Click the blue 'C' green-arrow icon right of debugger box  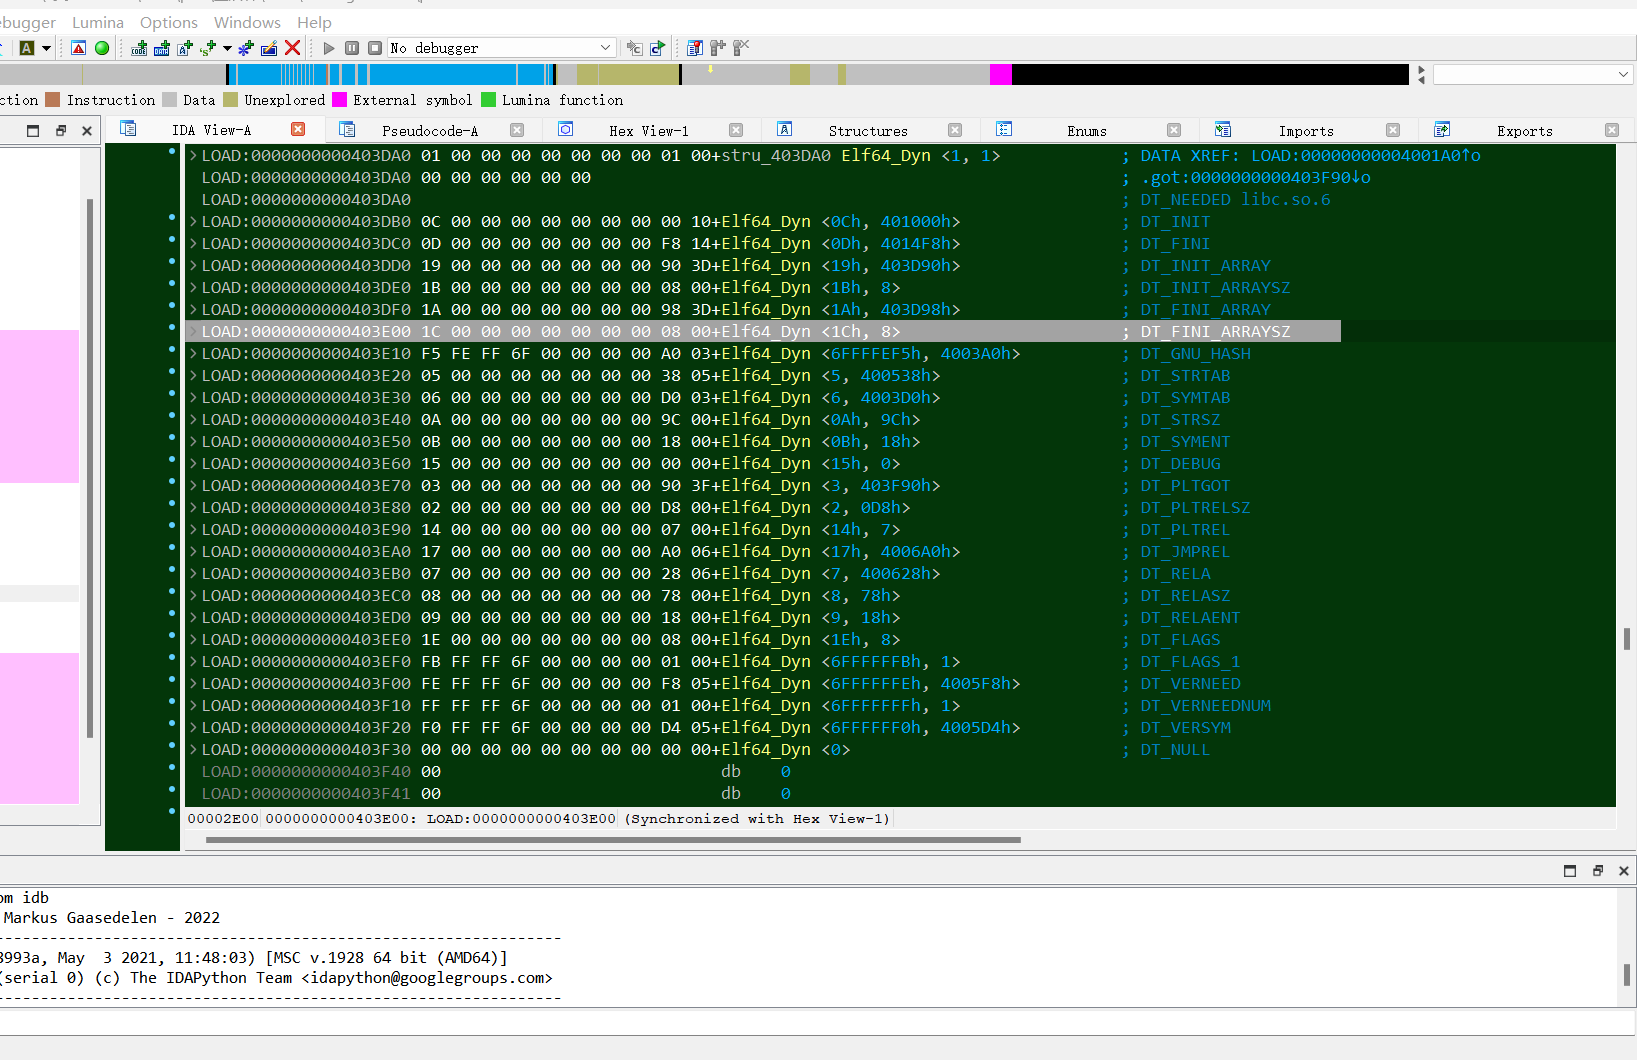pyautogui.click(x=657, y=48)
